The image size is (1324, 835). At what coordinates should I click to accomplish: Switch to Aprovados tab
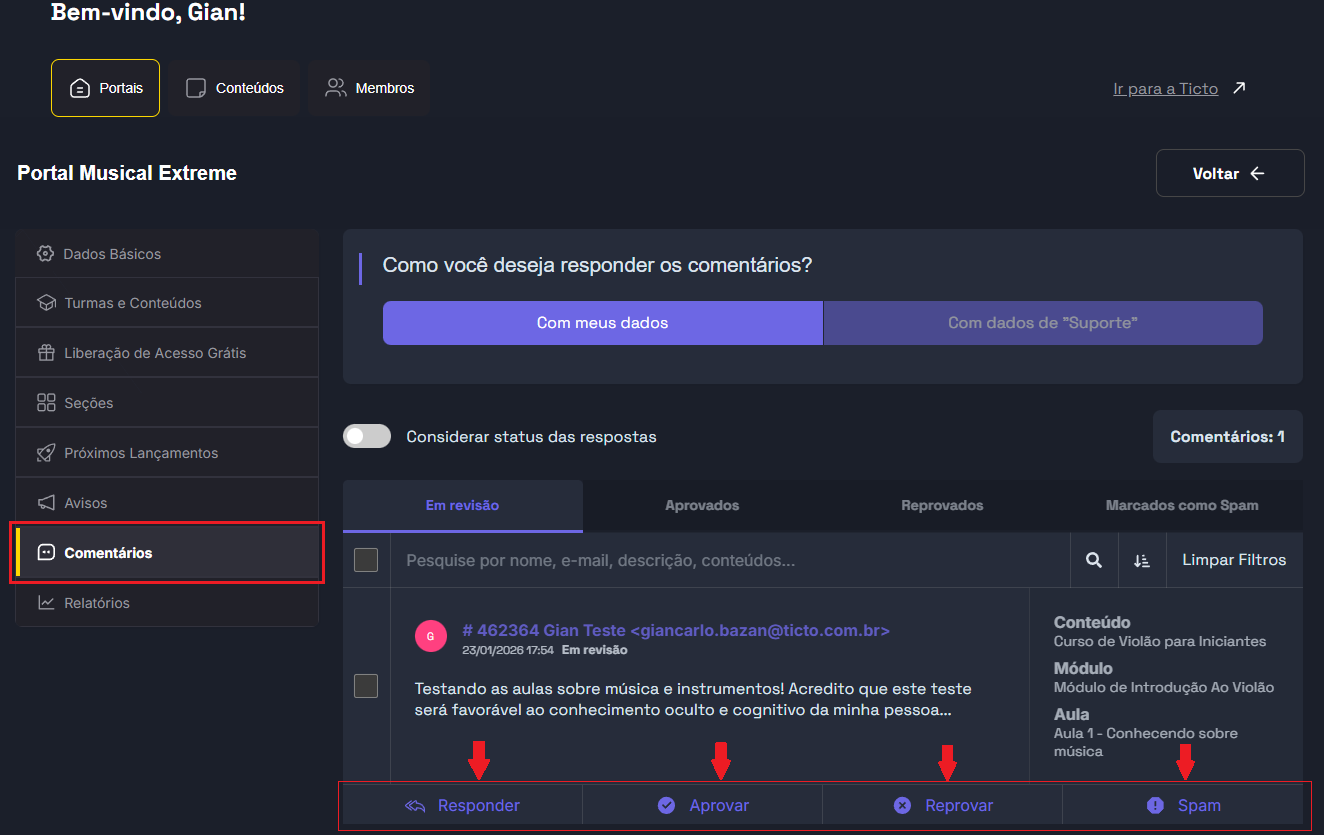click(x=702, y=506)
